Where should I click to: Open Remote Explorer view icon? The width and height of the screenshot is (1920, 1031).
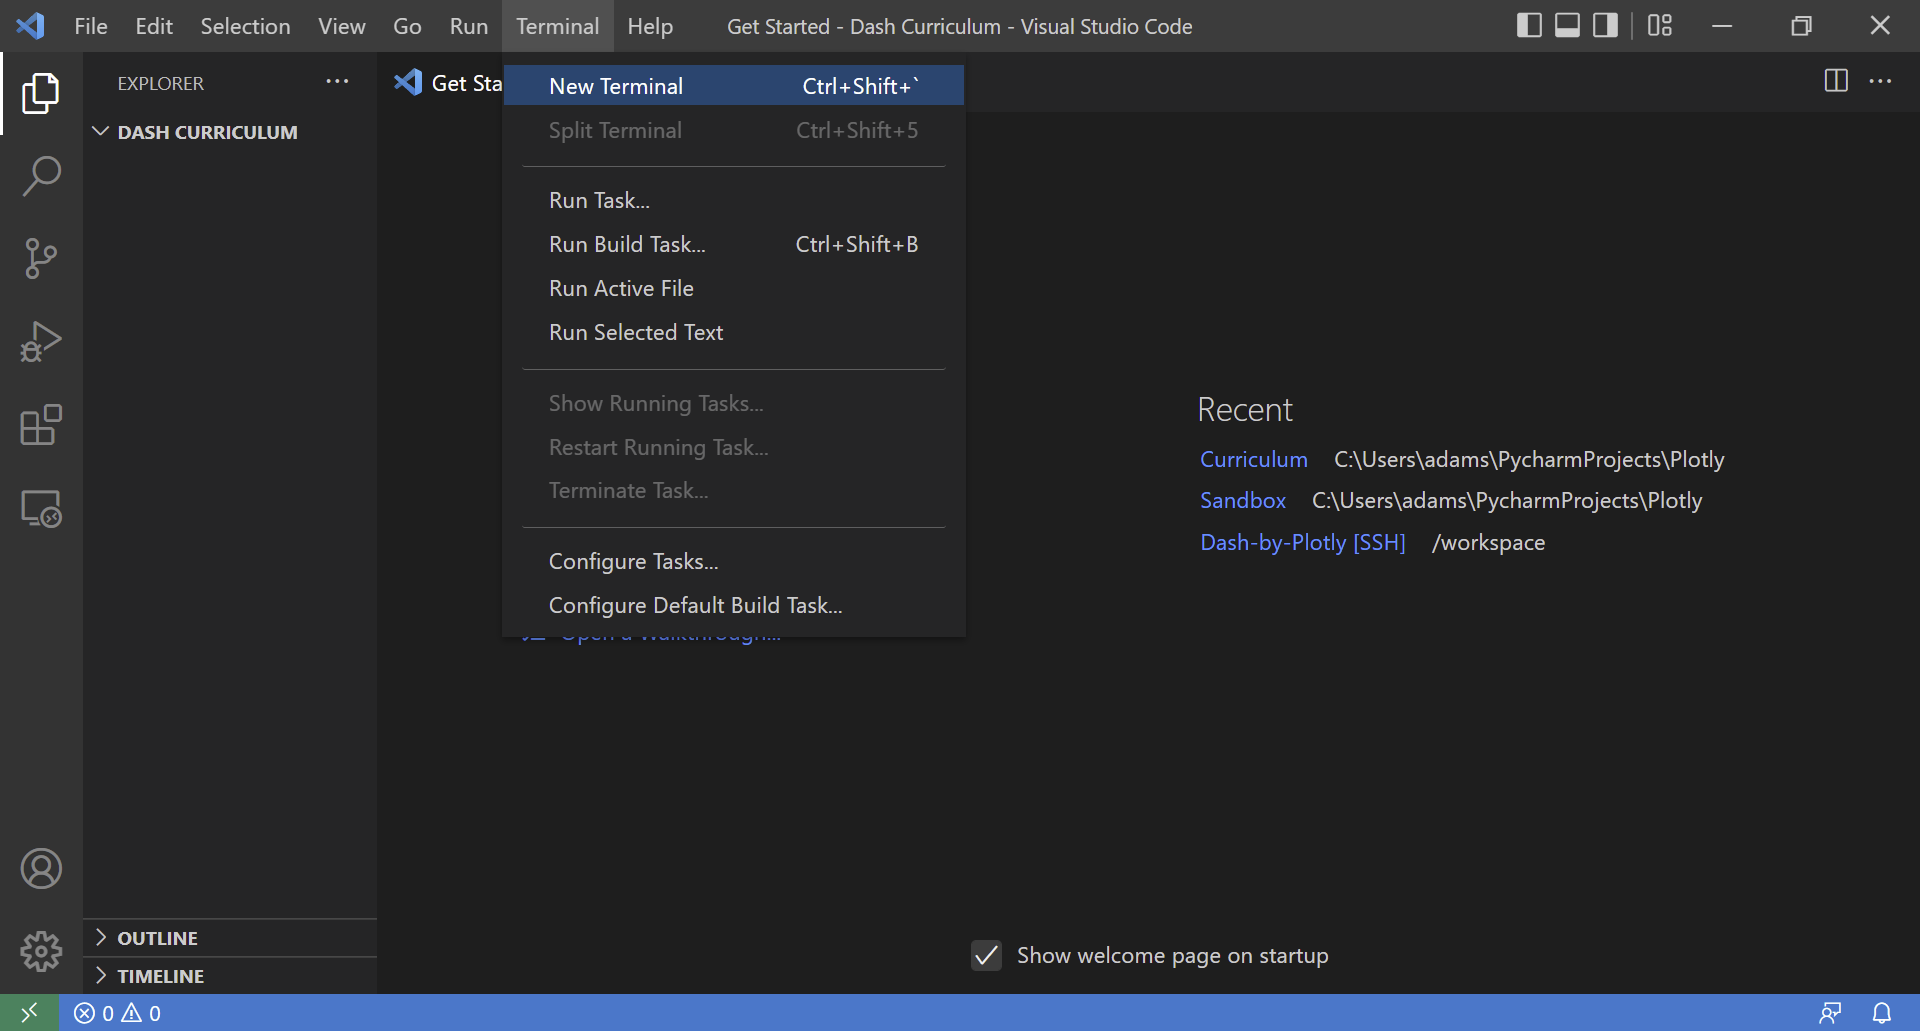pyautogui.click(x=41, y=508)
